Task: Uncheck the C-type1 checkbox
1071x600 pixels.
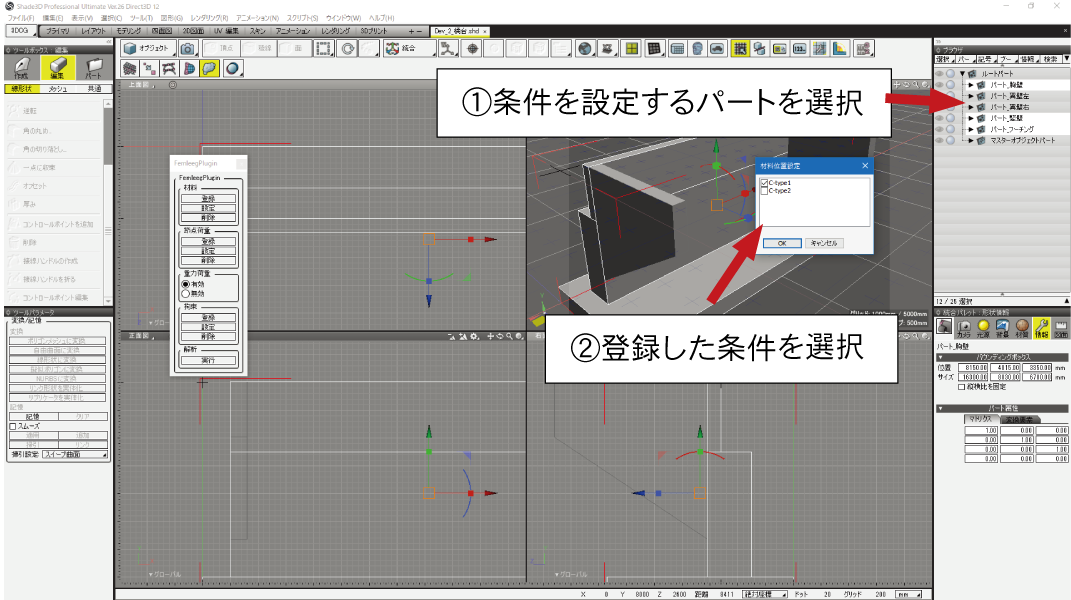Action: click(x=765, y=183)
